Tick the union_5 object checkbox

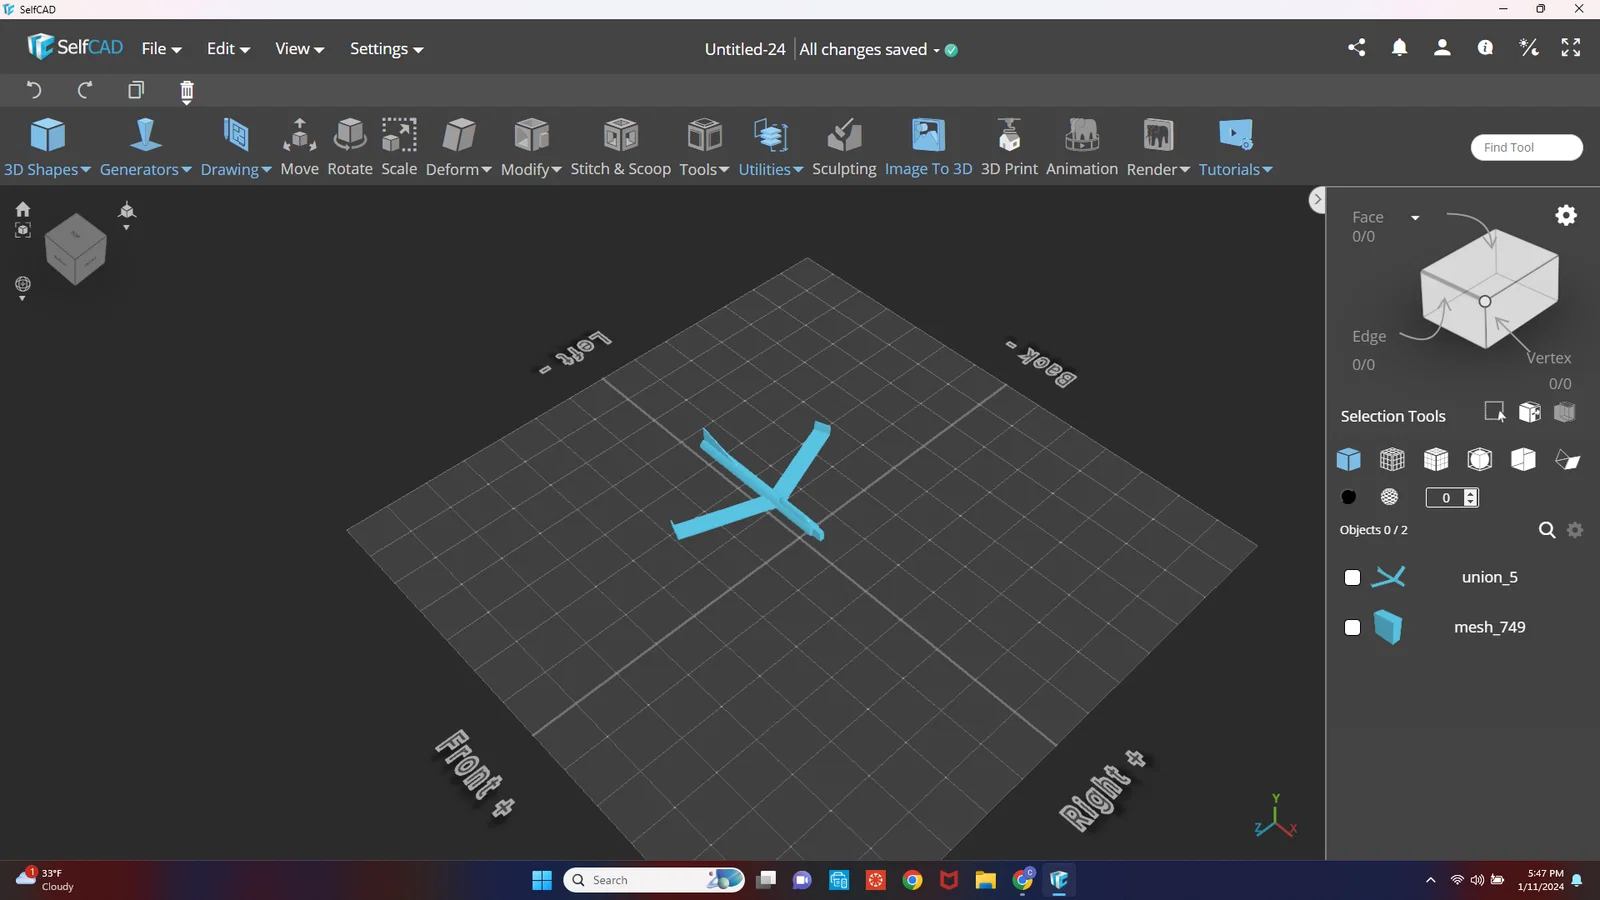coord(1352,577)
